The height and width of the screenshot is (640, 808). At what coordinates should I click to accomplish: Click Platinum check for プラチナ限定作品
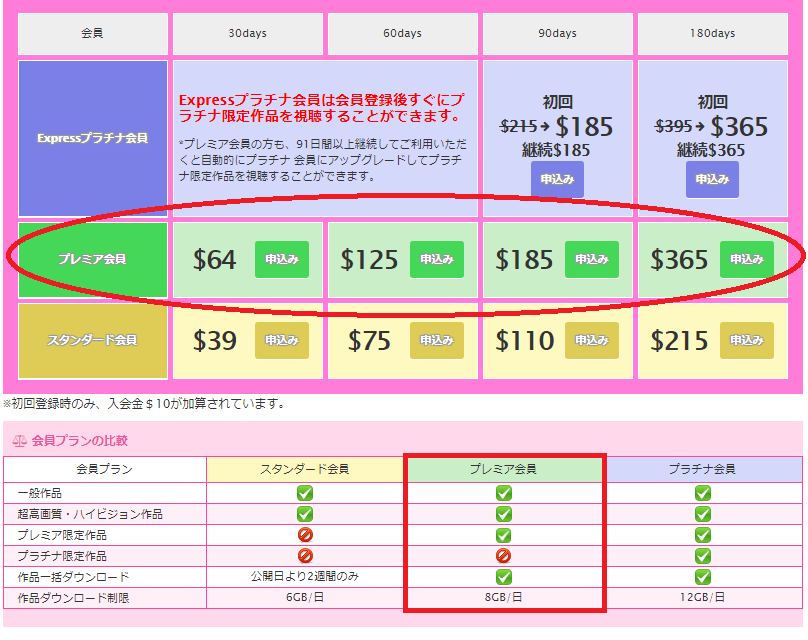pos(703,556)
